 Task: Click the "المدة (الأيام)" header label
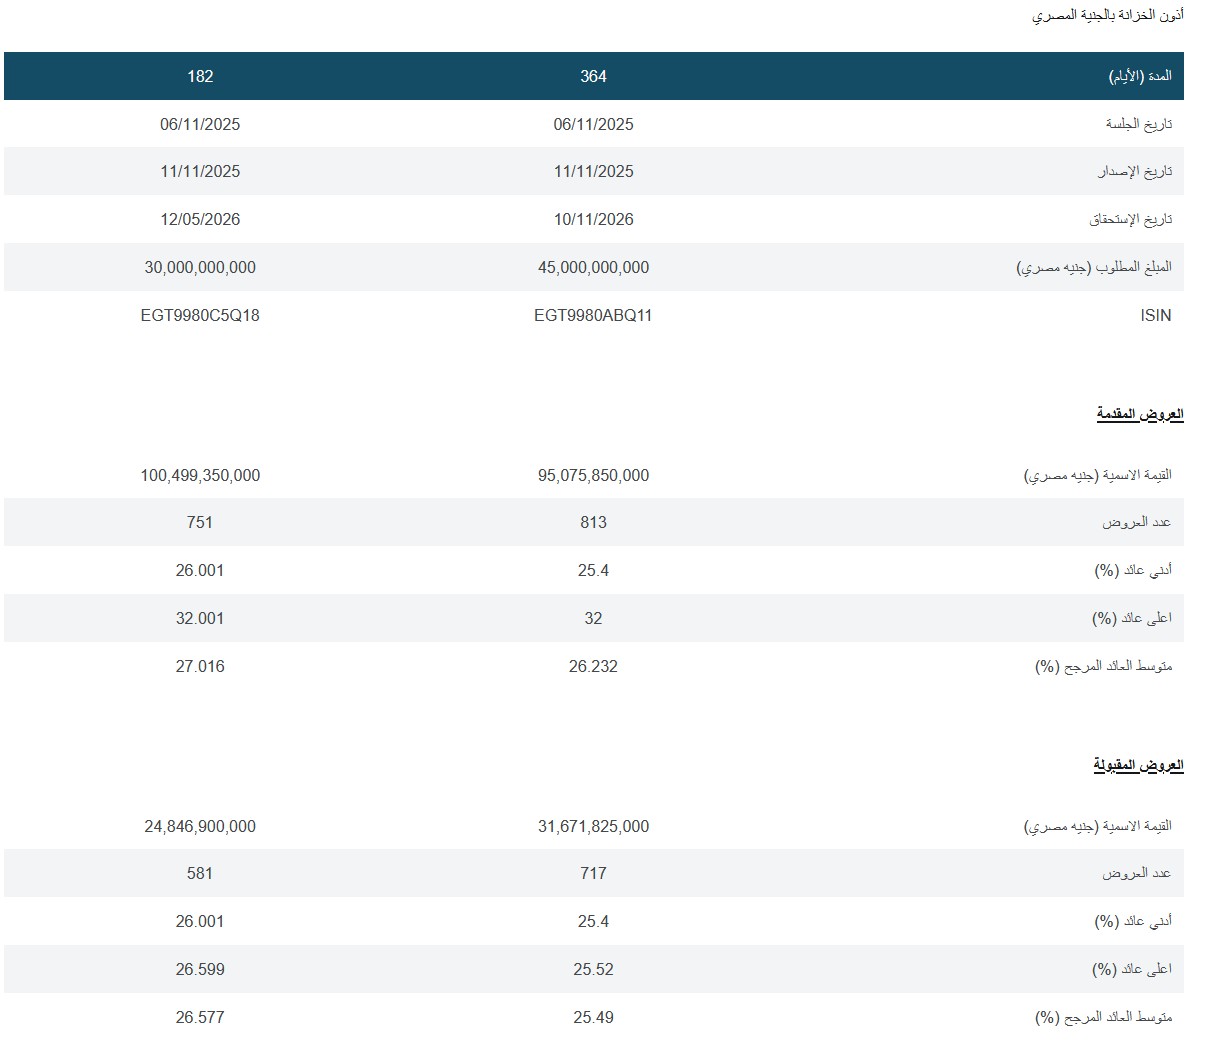1140,76
